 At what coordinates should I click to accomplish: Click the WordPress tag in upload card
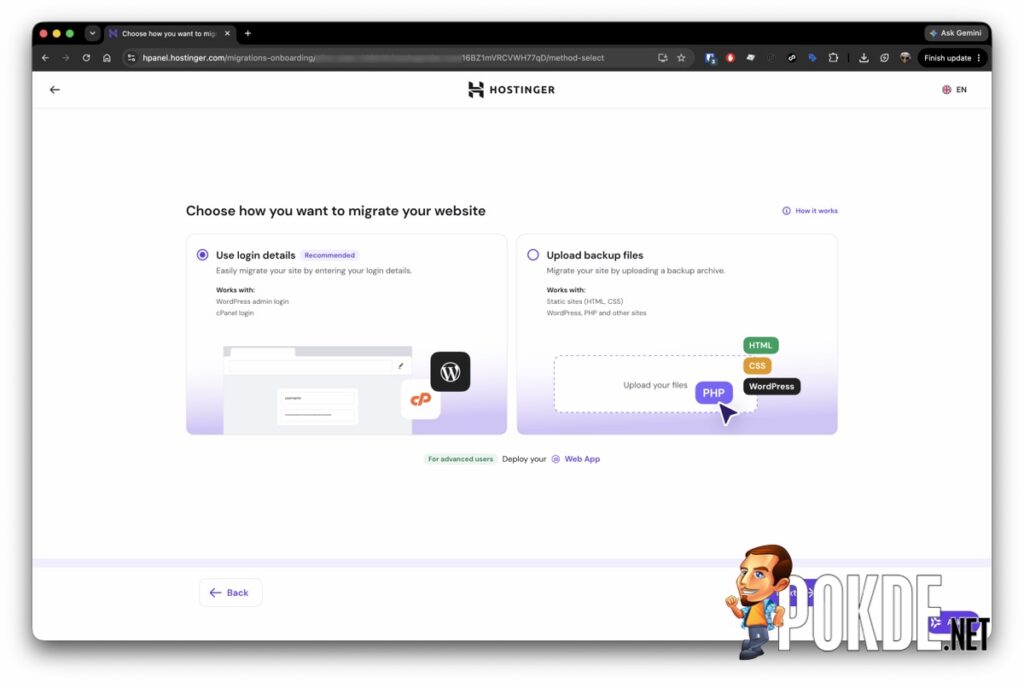click(x=771, y=387)
